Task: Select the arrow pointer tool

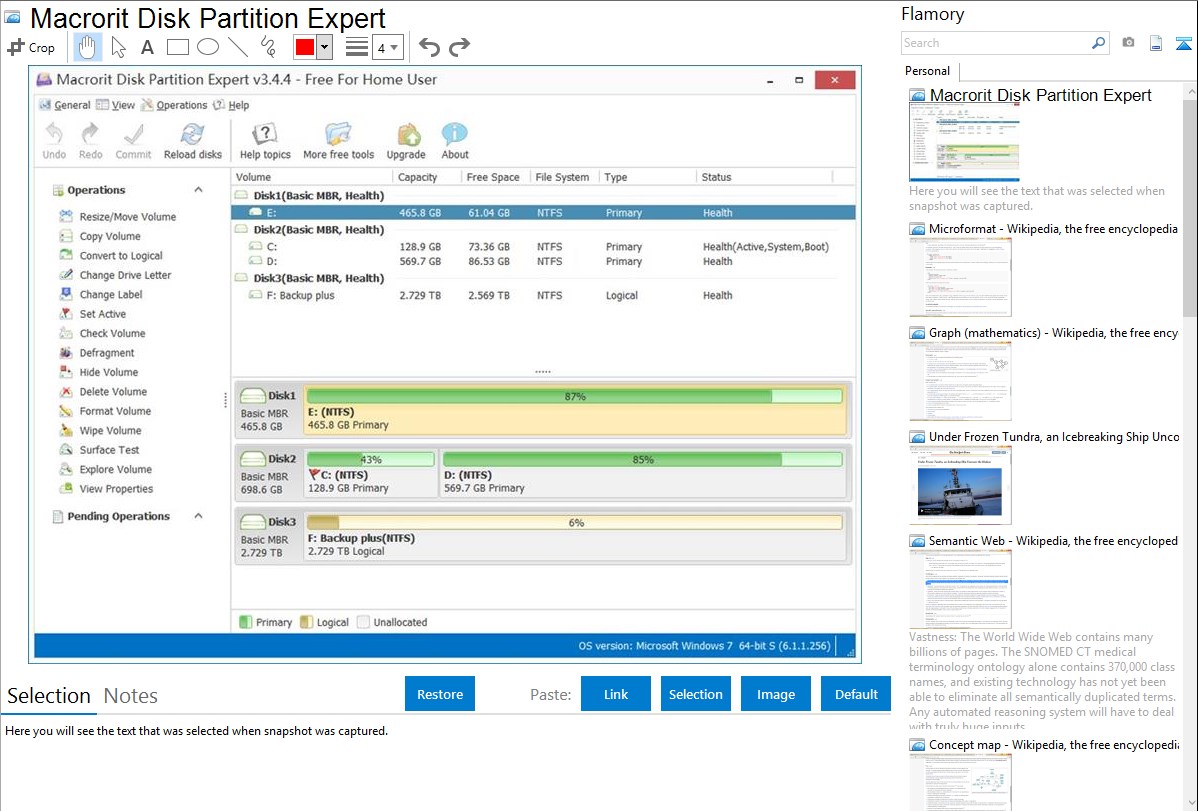Action: click(x=118, y=47)
